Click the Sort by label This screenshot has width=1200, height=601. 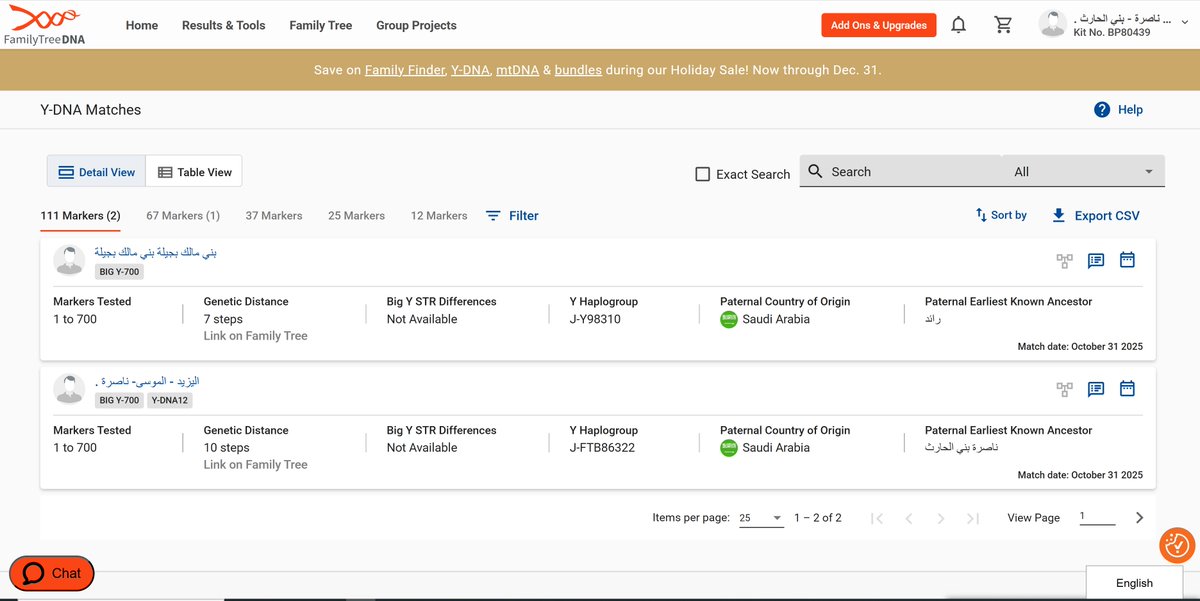[x=1009, y=215]
